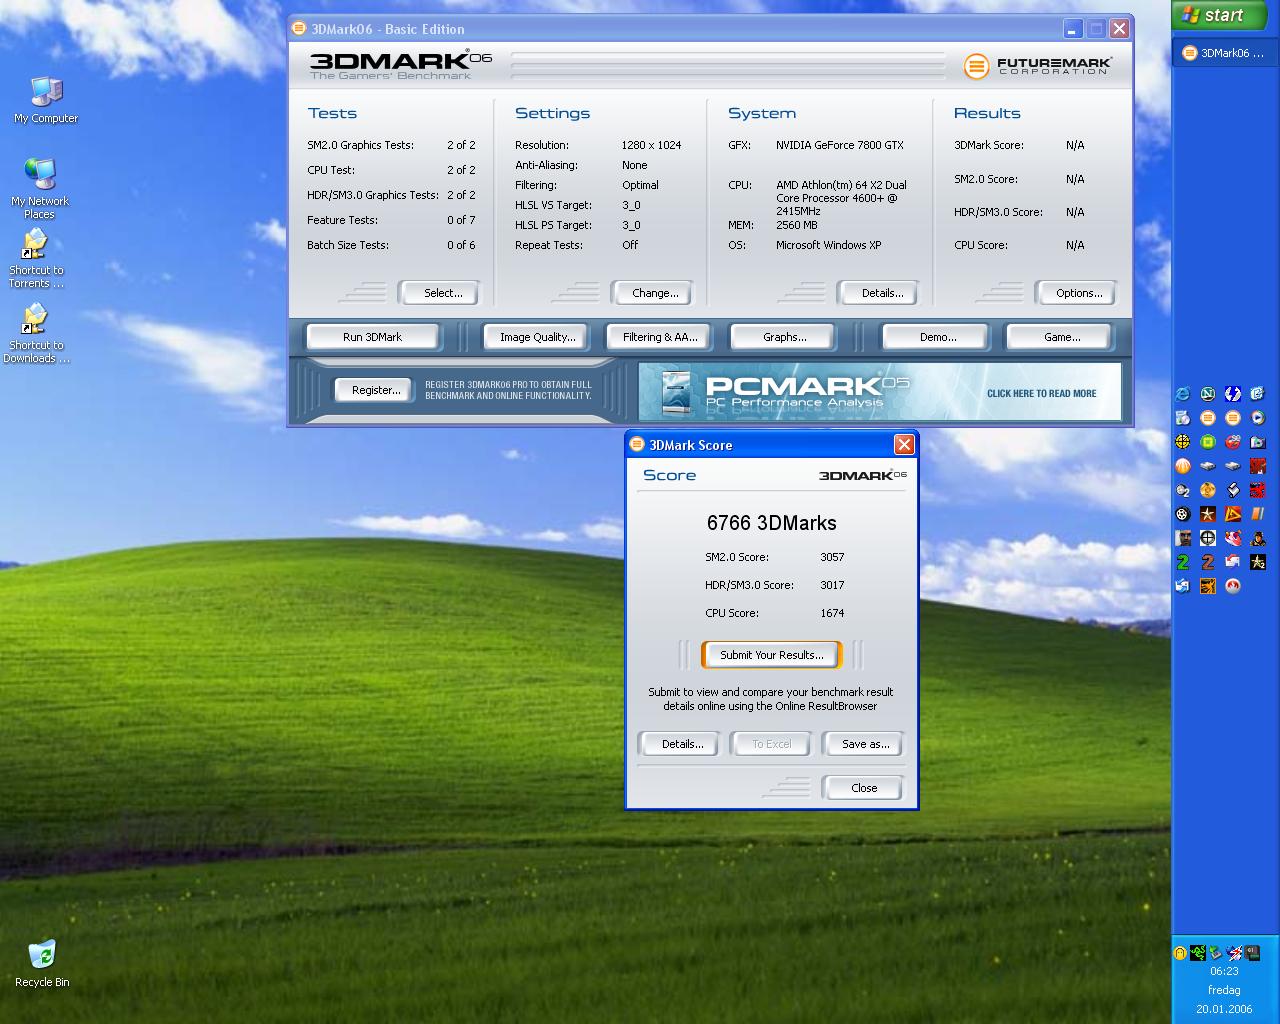
Task: Click the '6766 3DMarks' score text
Action: click(771, 523)
